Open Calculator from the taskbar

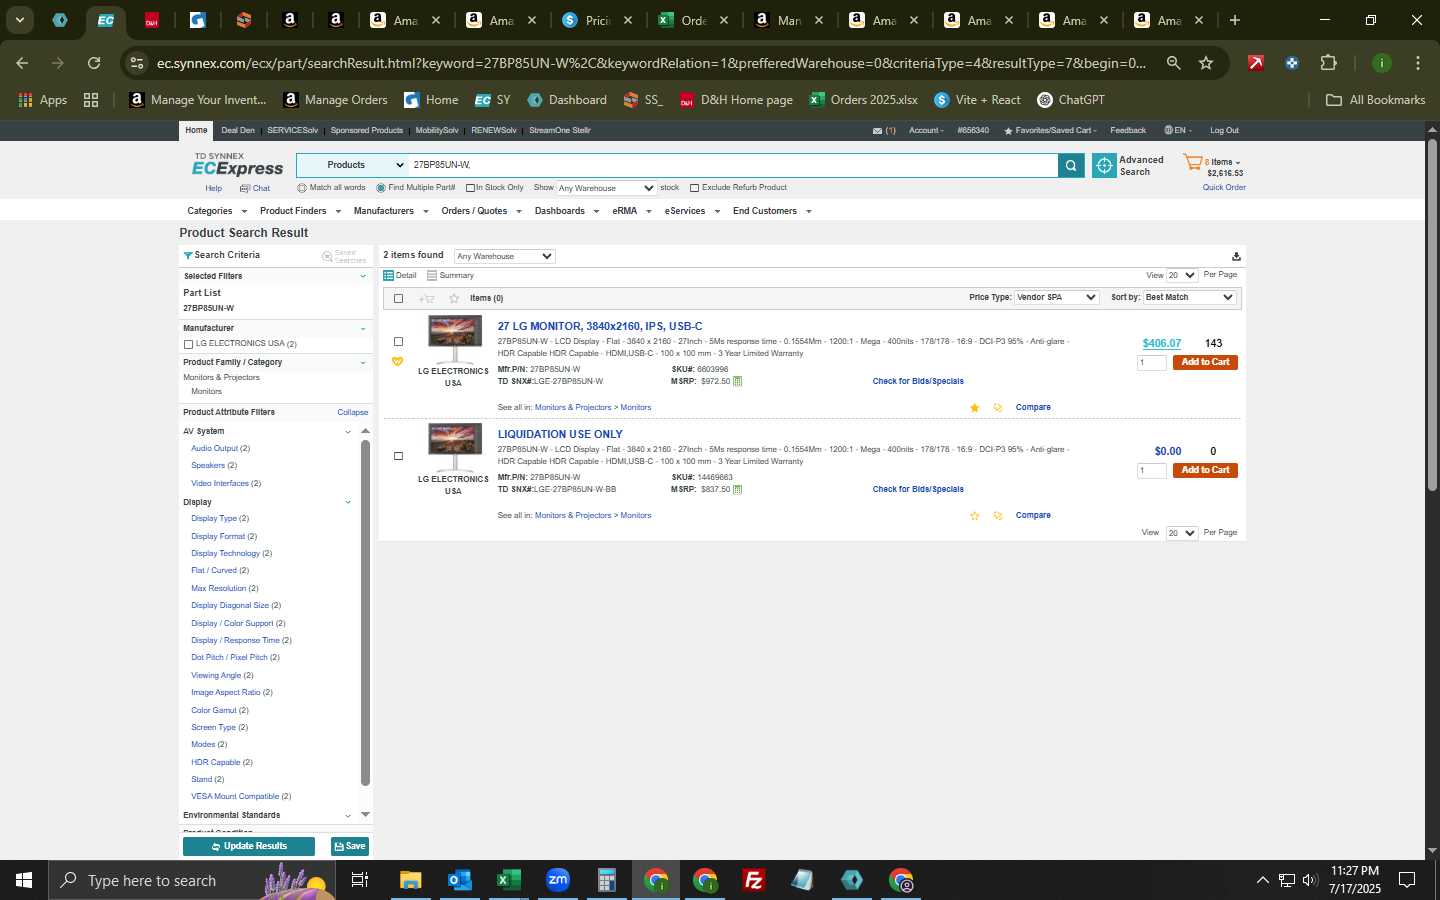606,880
